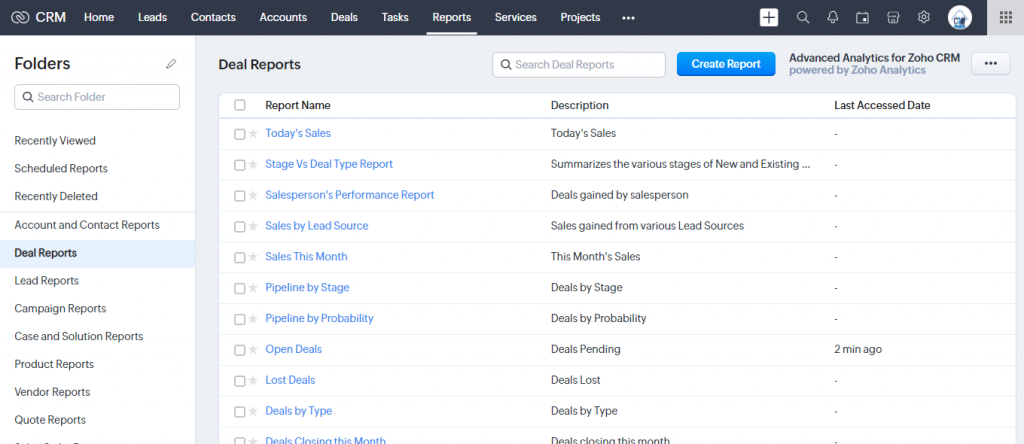Select Account and Contact Reports folder
This screenshot has width=1024, height=444.
[87, 225]
